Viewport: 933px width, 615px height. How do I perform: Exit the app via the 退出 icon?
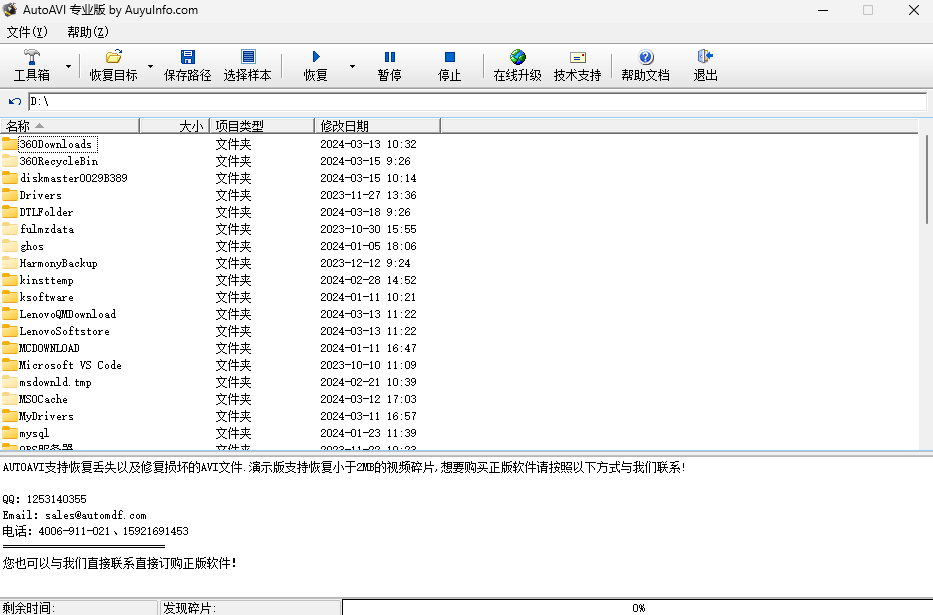(705, 58)
